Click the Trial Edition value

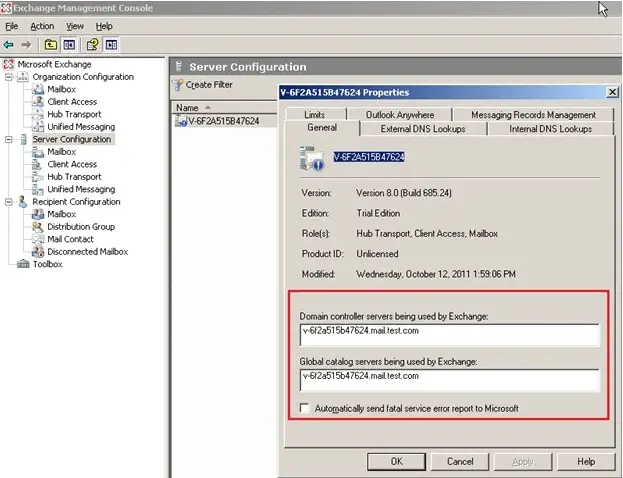click(378, 213)
